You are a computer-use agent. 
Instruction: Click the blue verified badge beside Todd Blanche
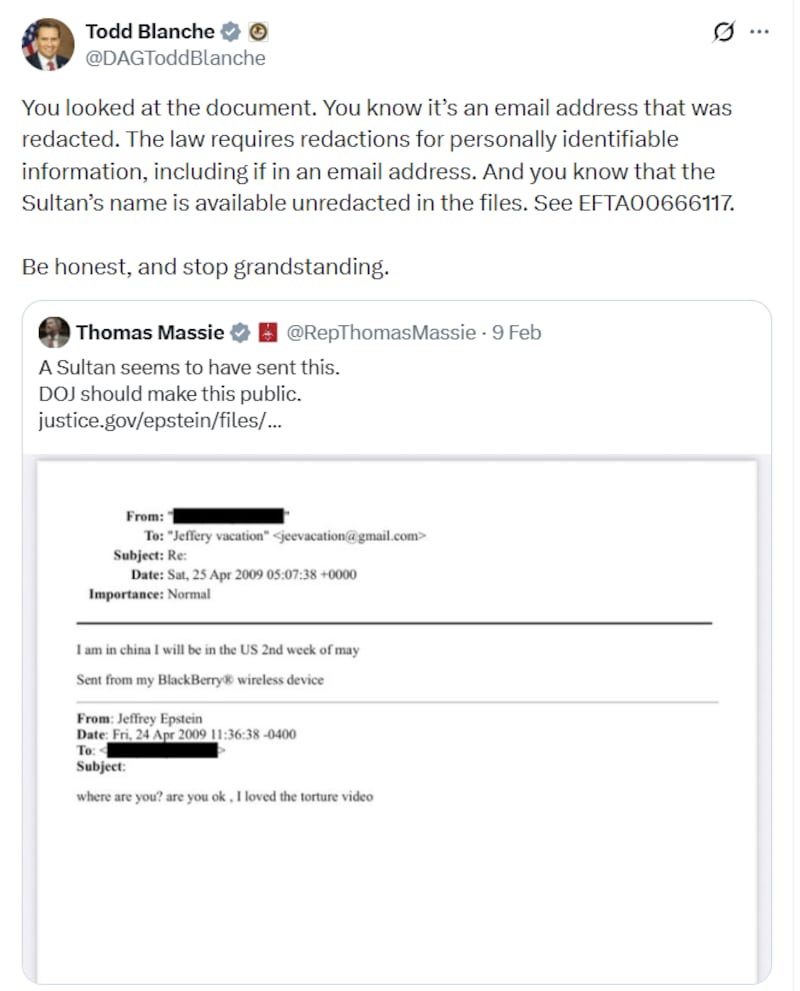coord(231,32)
